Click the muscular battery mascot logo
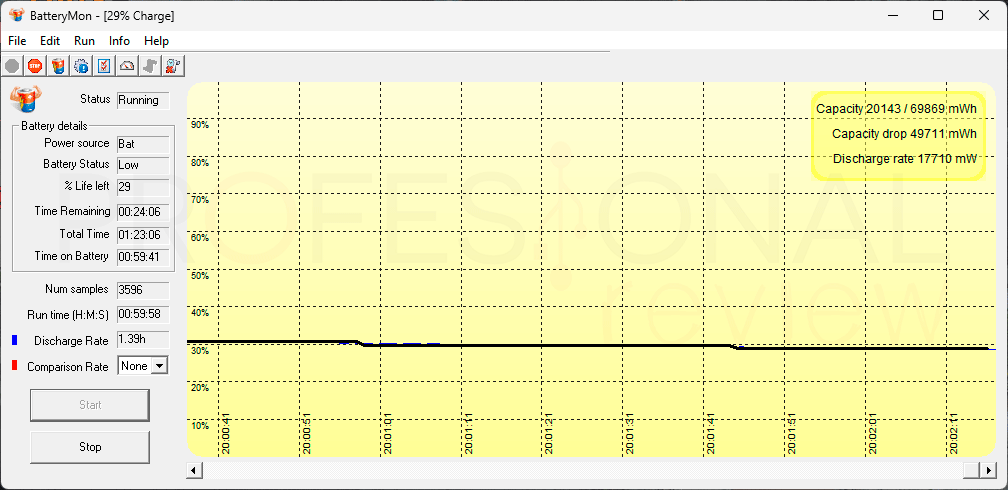Viewport: 1008px width, 490px height. [x=24, y=99]
